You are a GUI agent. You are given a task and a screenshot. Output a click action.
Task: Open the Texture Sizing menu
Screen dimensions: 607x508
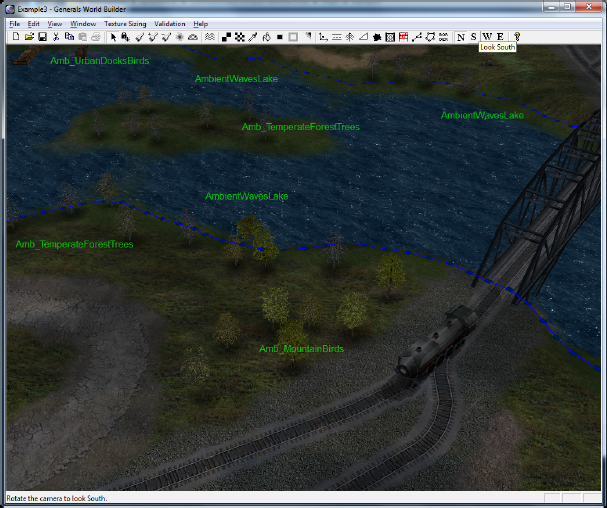(x=125, y=24)
